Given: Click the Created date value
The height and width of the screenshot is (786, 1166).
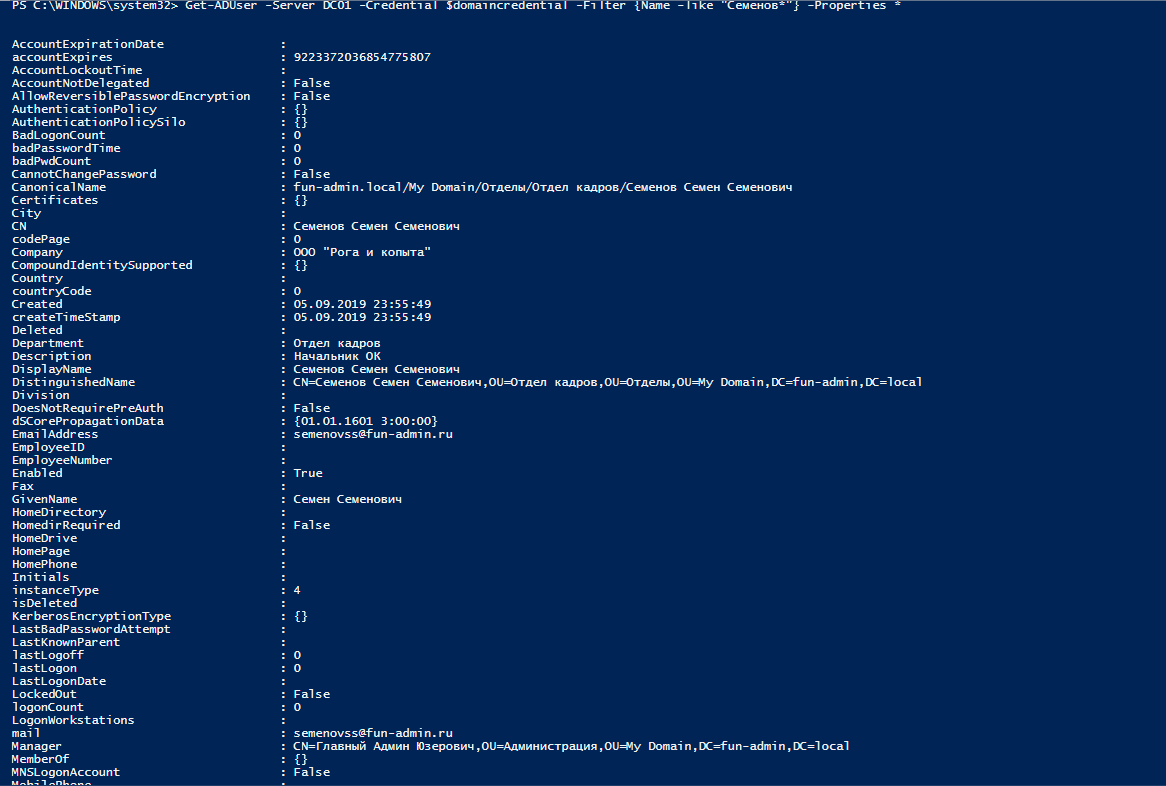Looking at the screenshot, I should pos(362,304).
